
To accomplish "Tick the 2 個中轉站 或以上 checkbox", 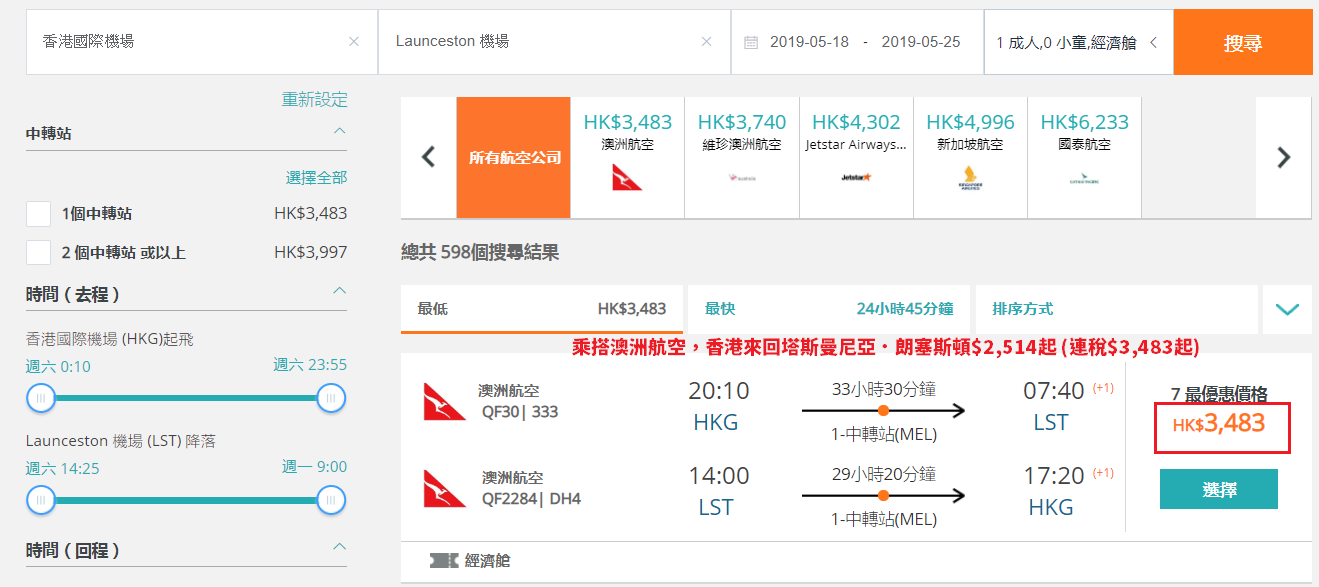I will [x=38, y=252].
